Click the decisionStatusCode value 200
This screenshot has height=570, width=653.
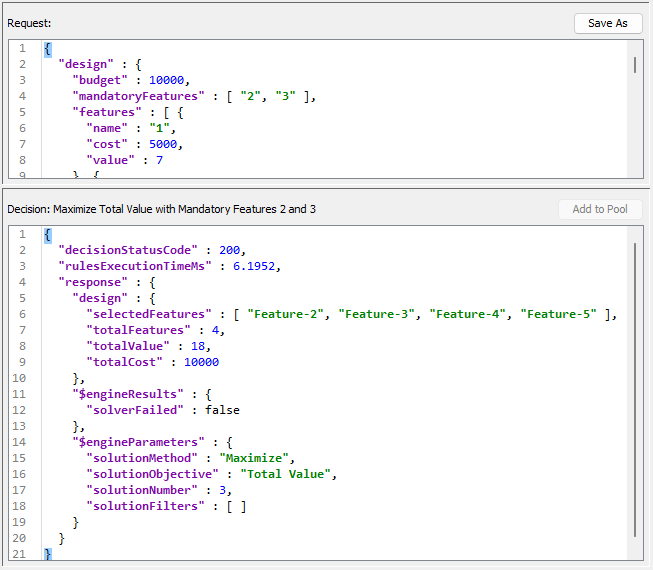(229, 250)
